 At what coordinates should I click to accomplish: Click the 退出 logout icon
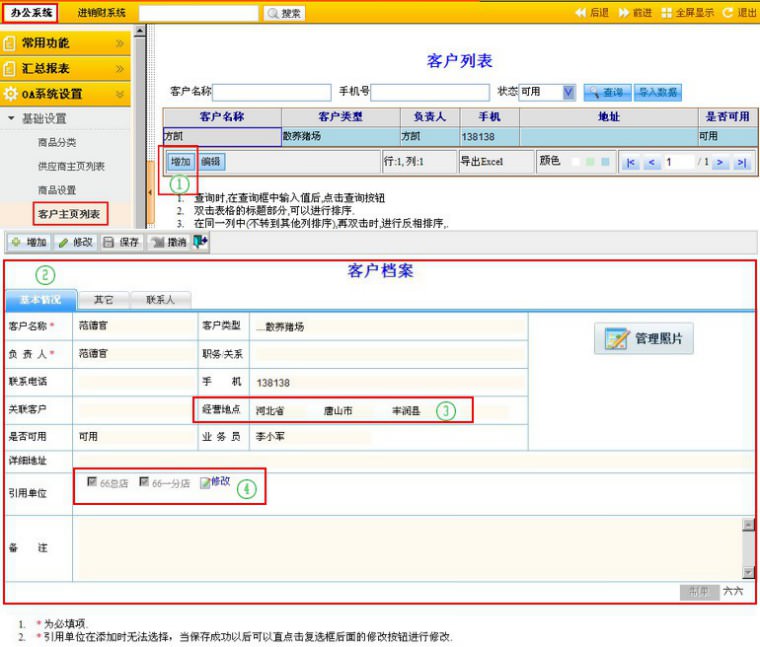click(x=728, y=13)
